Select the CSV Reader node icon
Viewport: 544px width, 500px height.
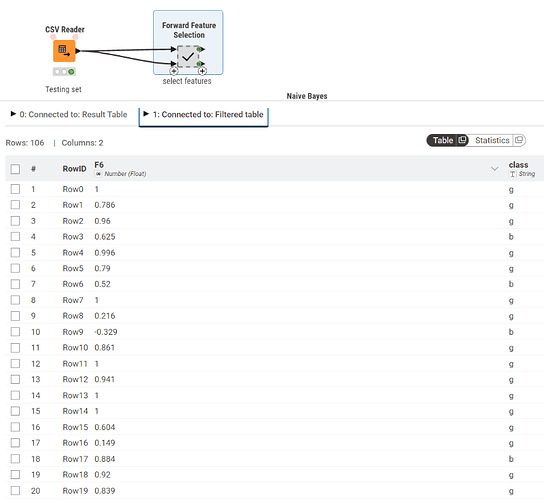[x=64, y=51]
